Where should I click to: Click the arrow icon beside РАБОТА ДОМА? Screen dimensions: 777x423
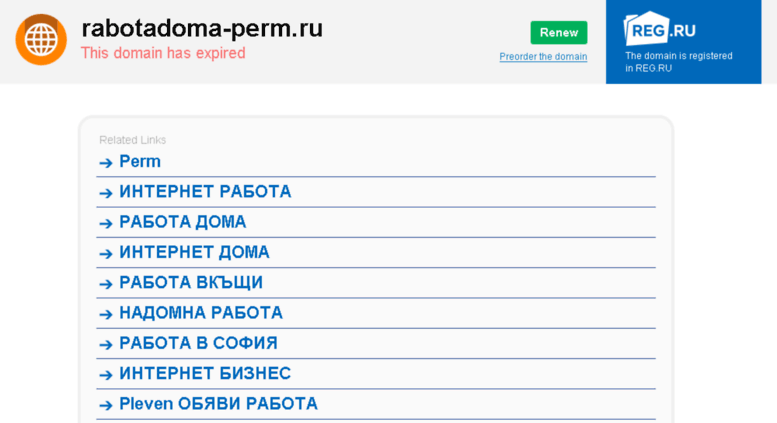pyautogui.click(x=106, y=223)
